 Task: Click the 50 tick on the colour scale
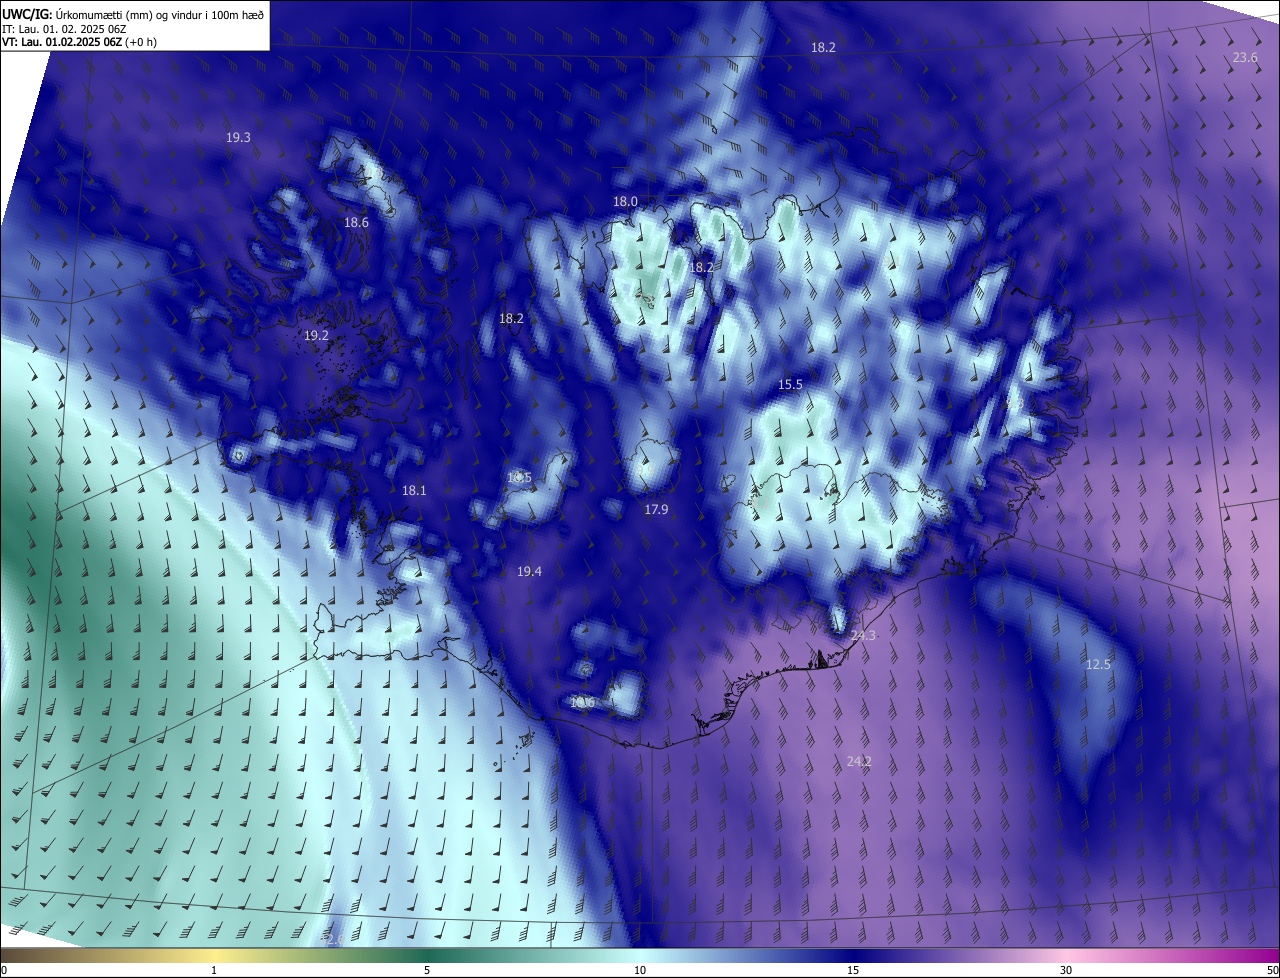[1272, 971]
